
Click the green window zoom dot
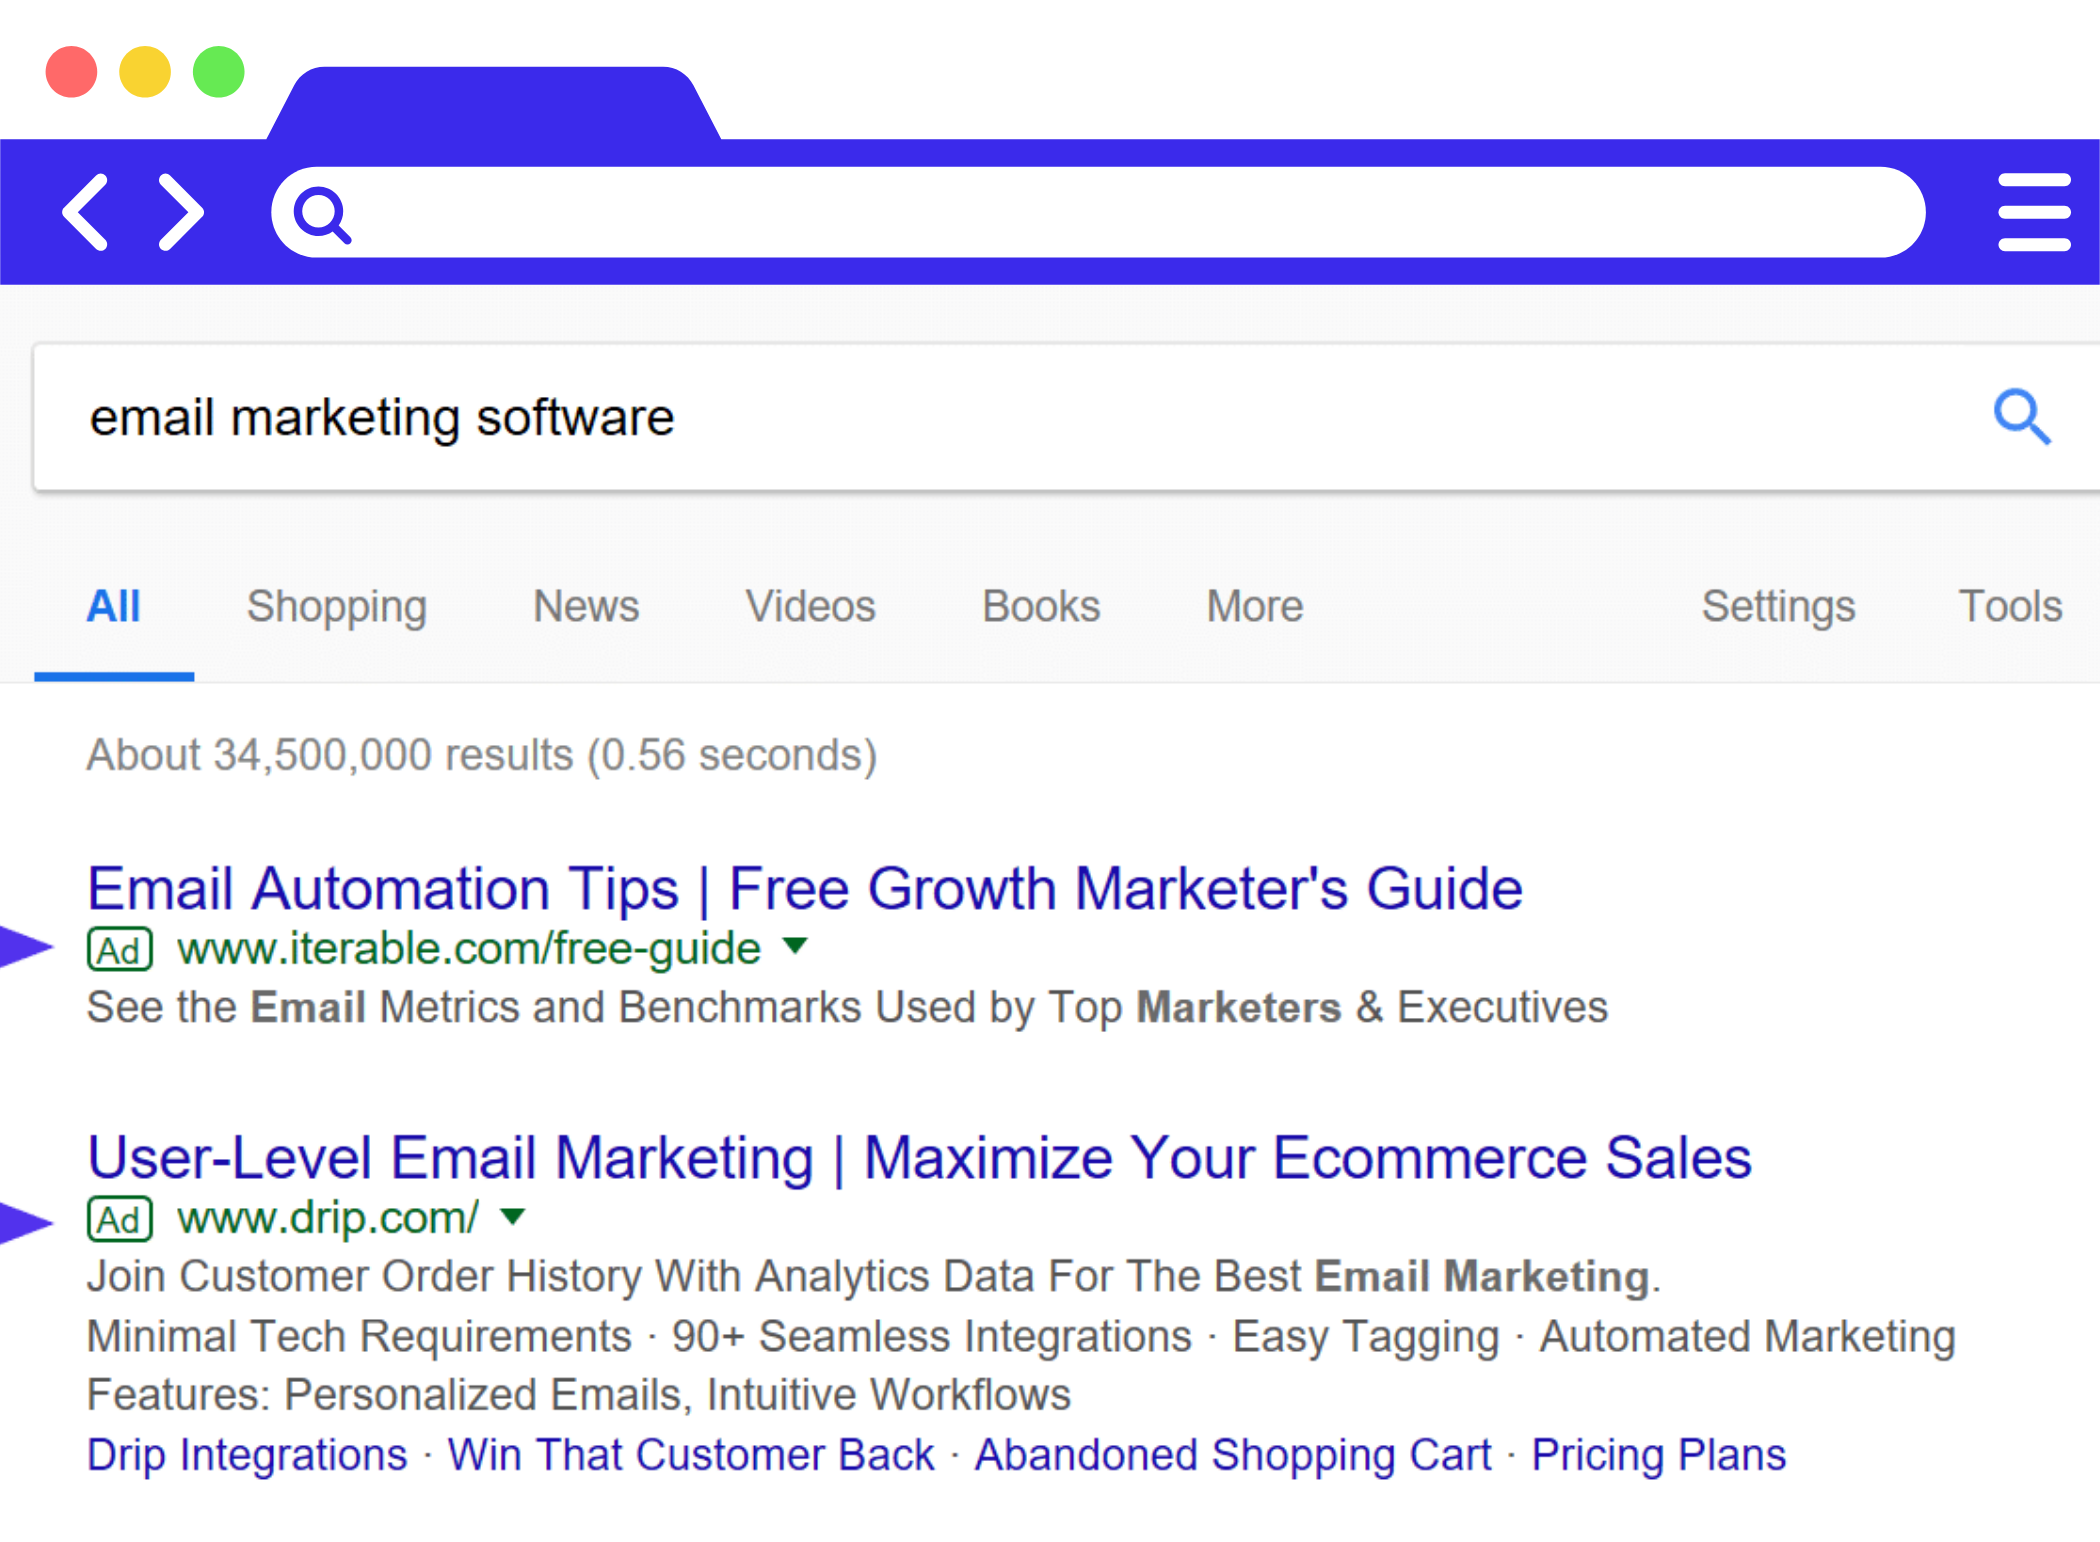pyautogui.click(x=219, y=72)
